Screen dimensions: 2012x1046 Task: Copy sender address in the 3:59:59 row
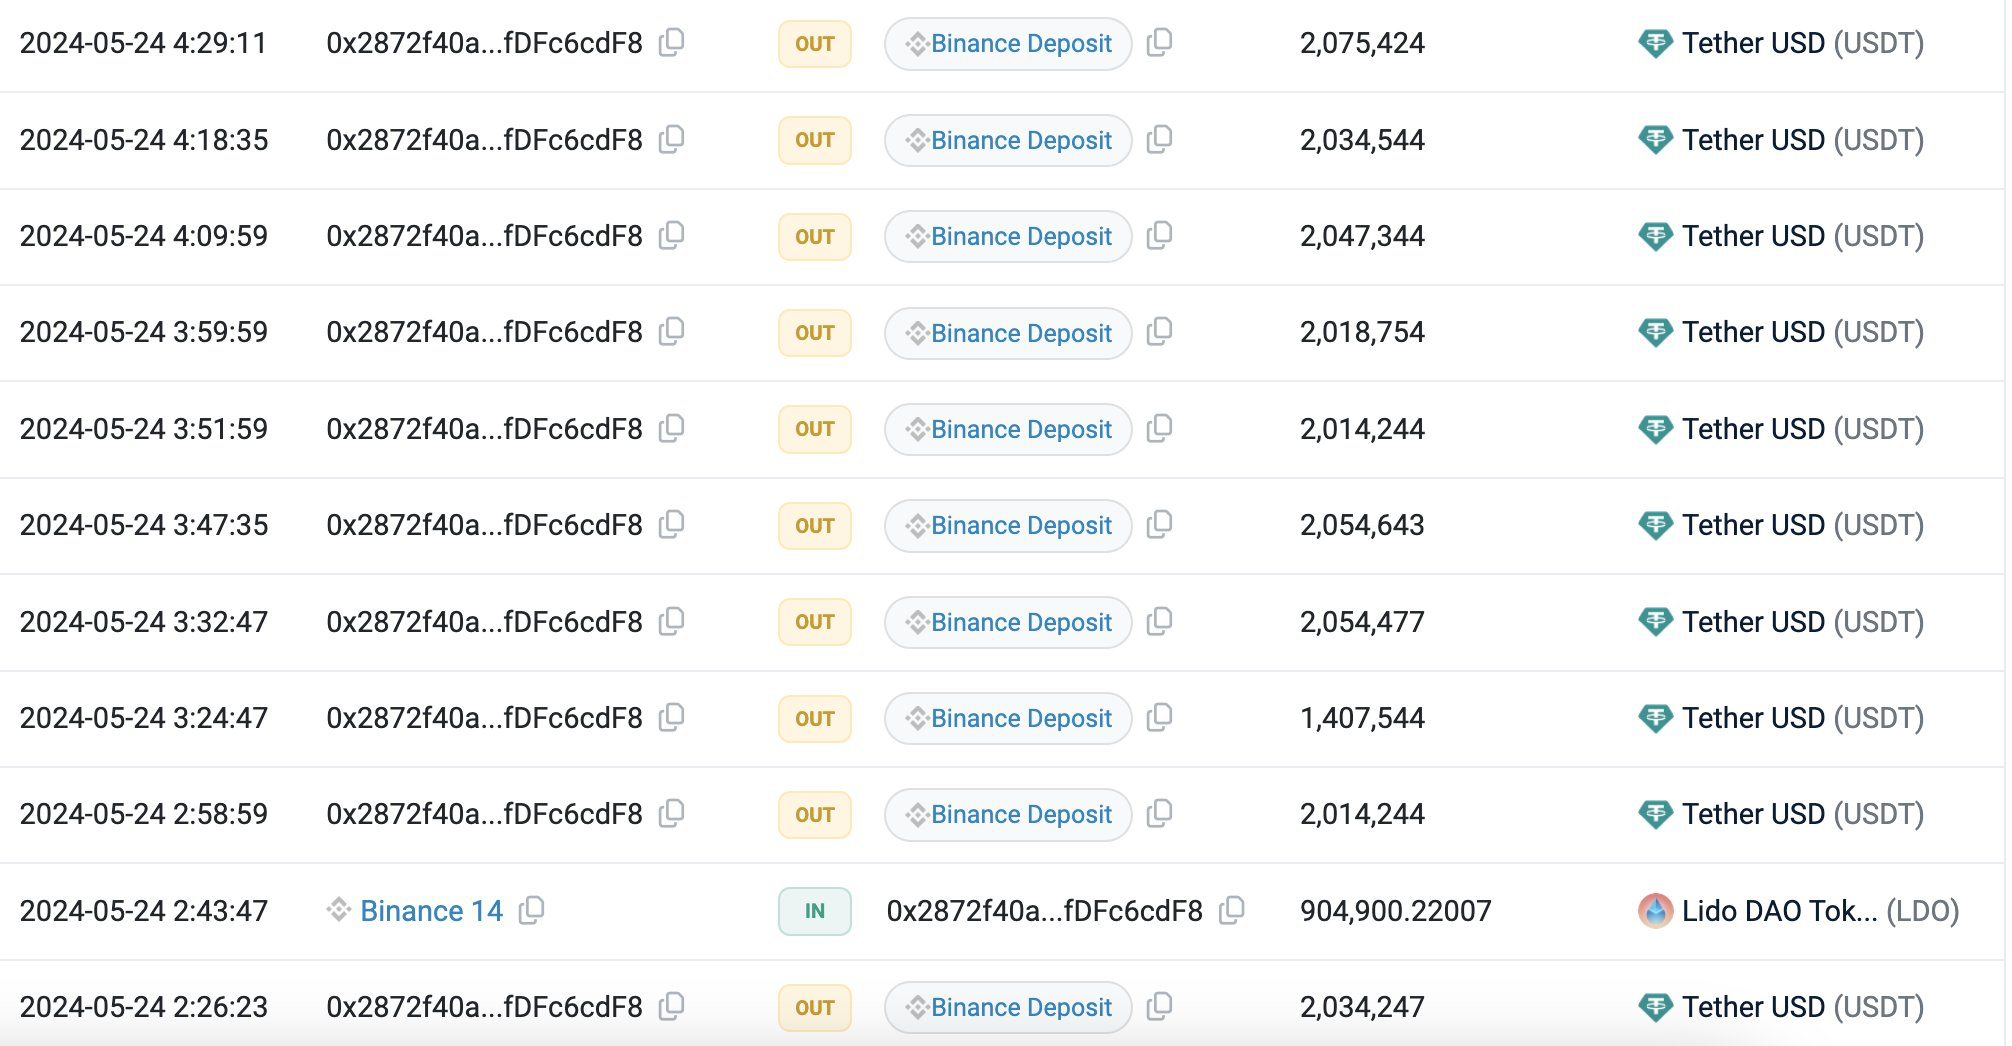pyautogui.click(x=672, y=332)
